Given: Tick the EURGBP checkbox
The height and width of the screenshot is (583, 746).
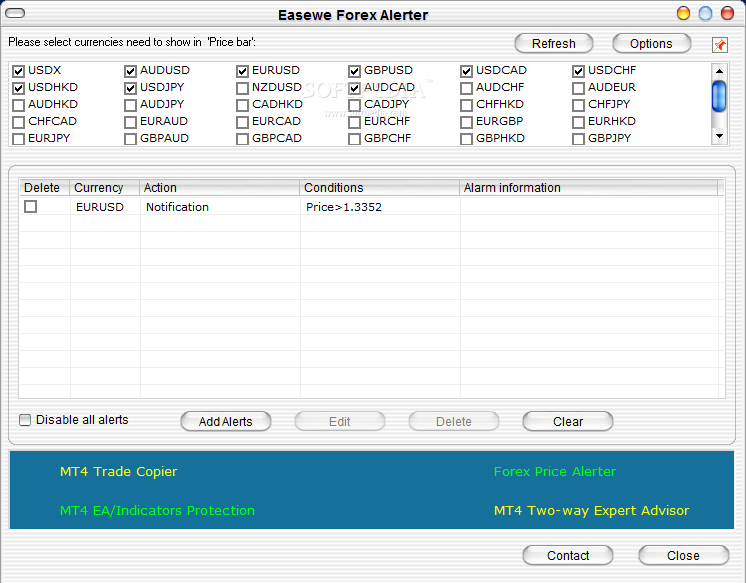Looking at the screenshot, I should 466,122.
